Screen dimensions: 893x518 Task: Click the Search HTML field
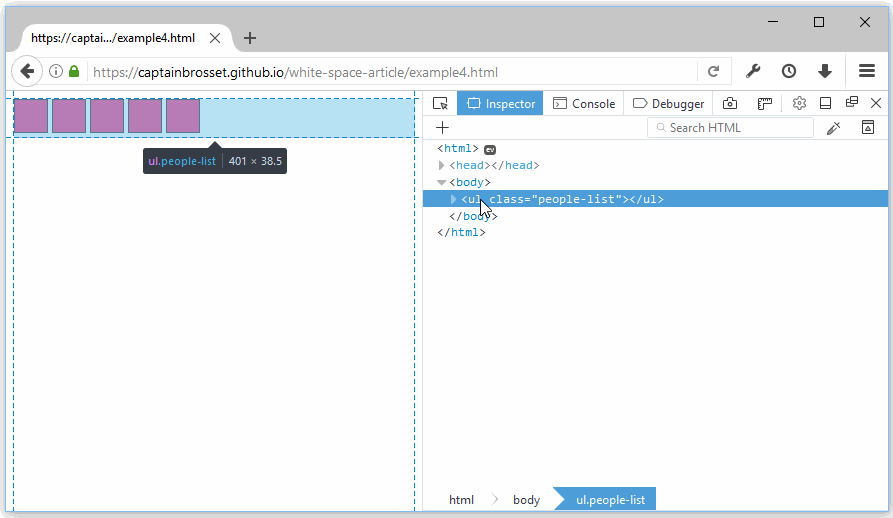[x=737, y=128]
